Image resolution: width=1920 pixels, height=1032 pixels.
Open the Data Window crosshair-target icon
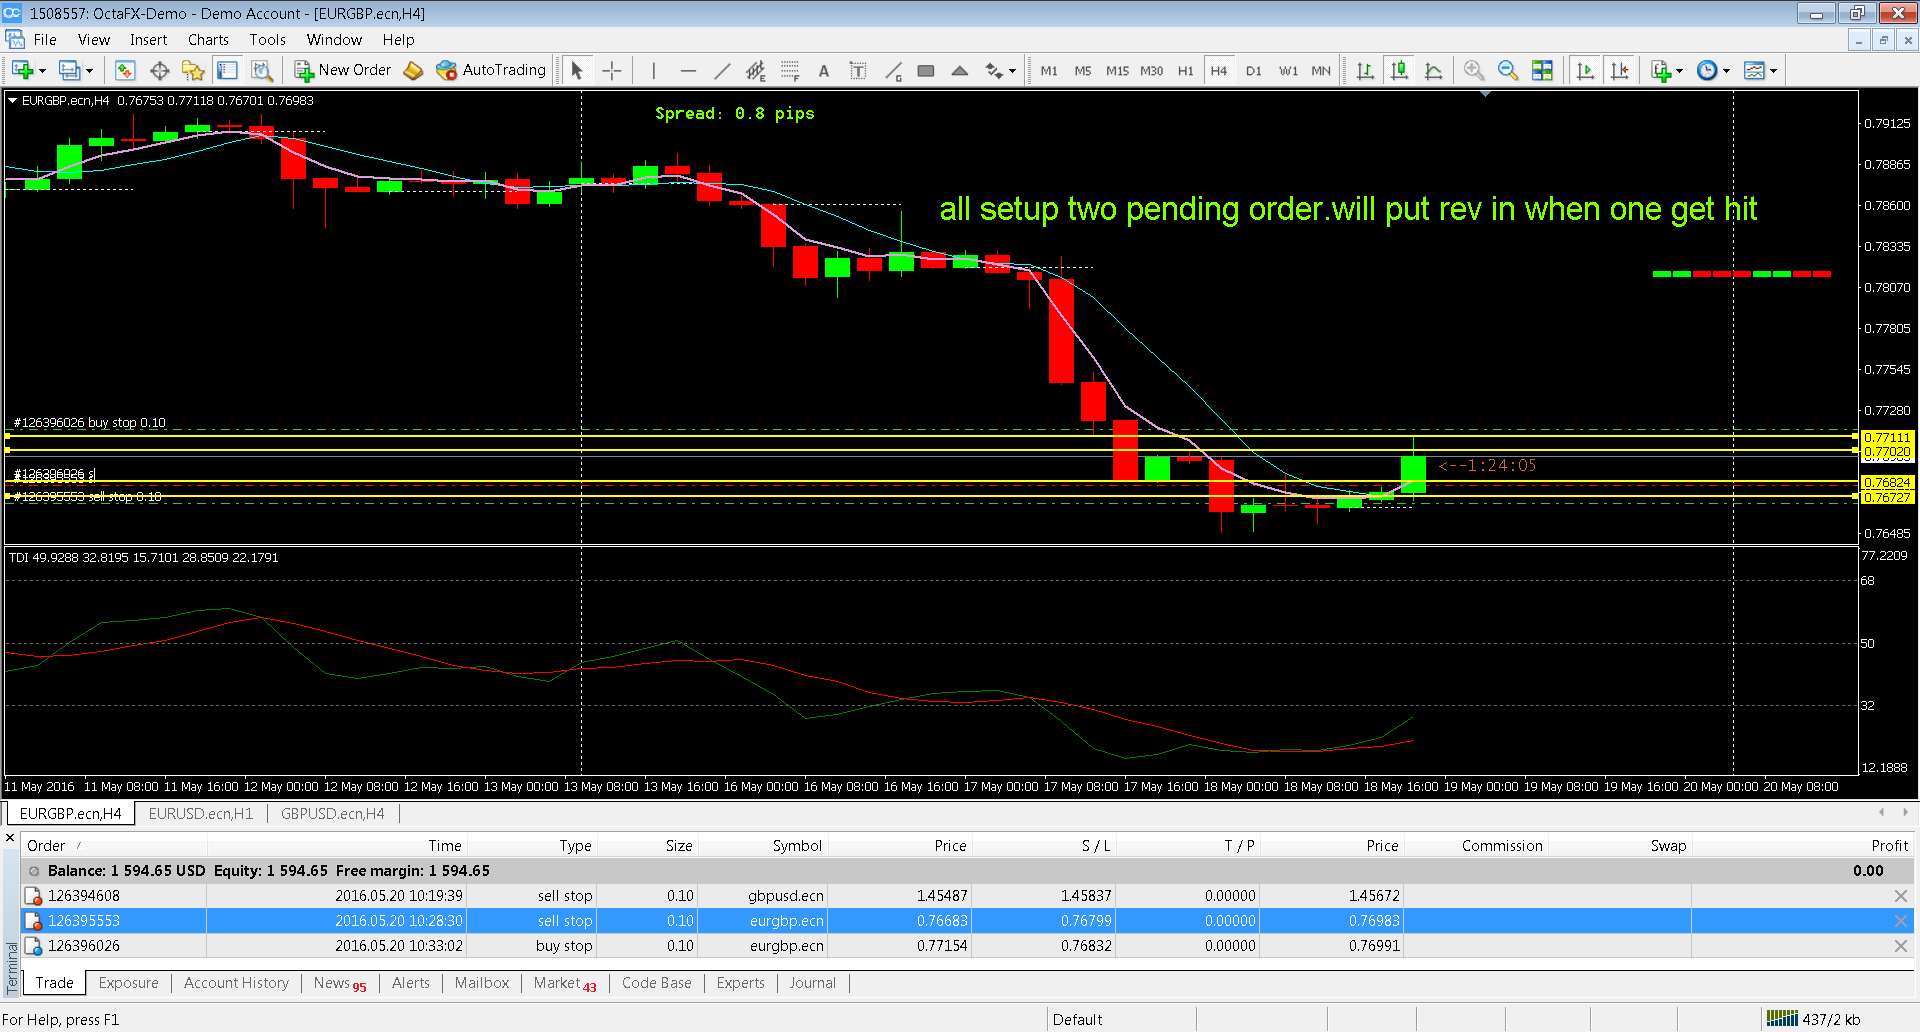159,70
